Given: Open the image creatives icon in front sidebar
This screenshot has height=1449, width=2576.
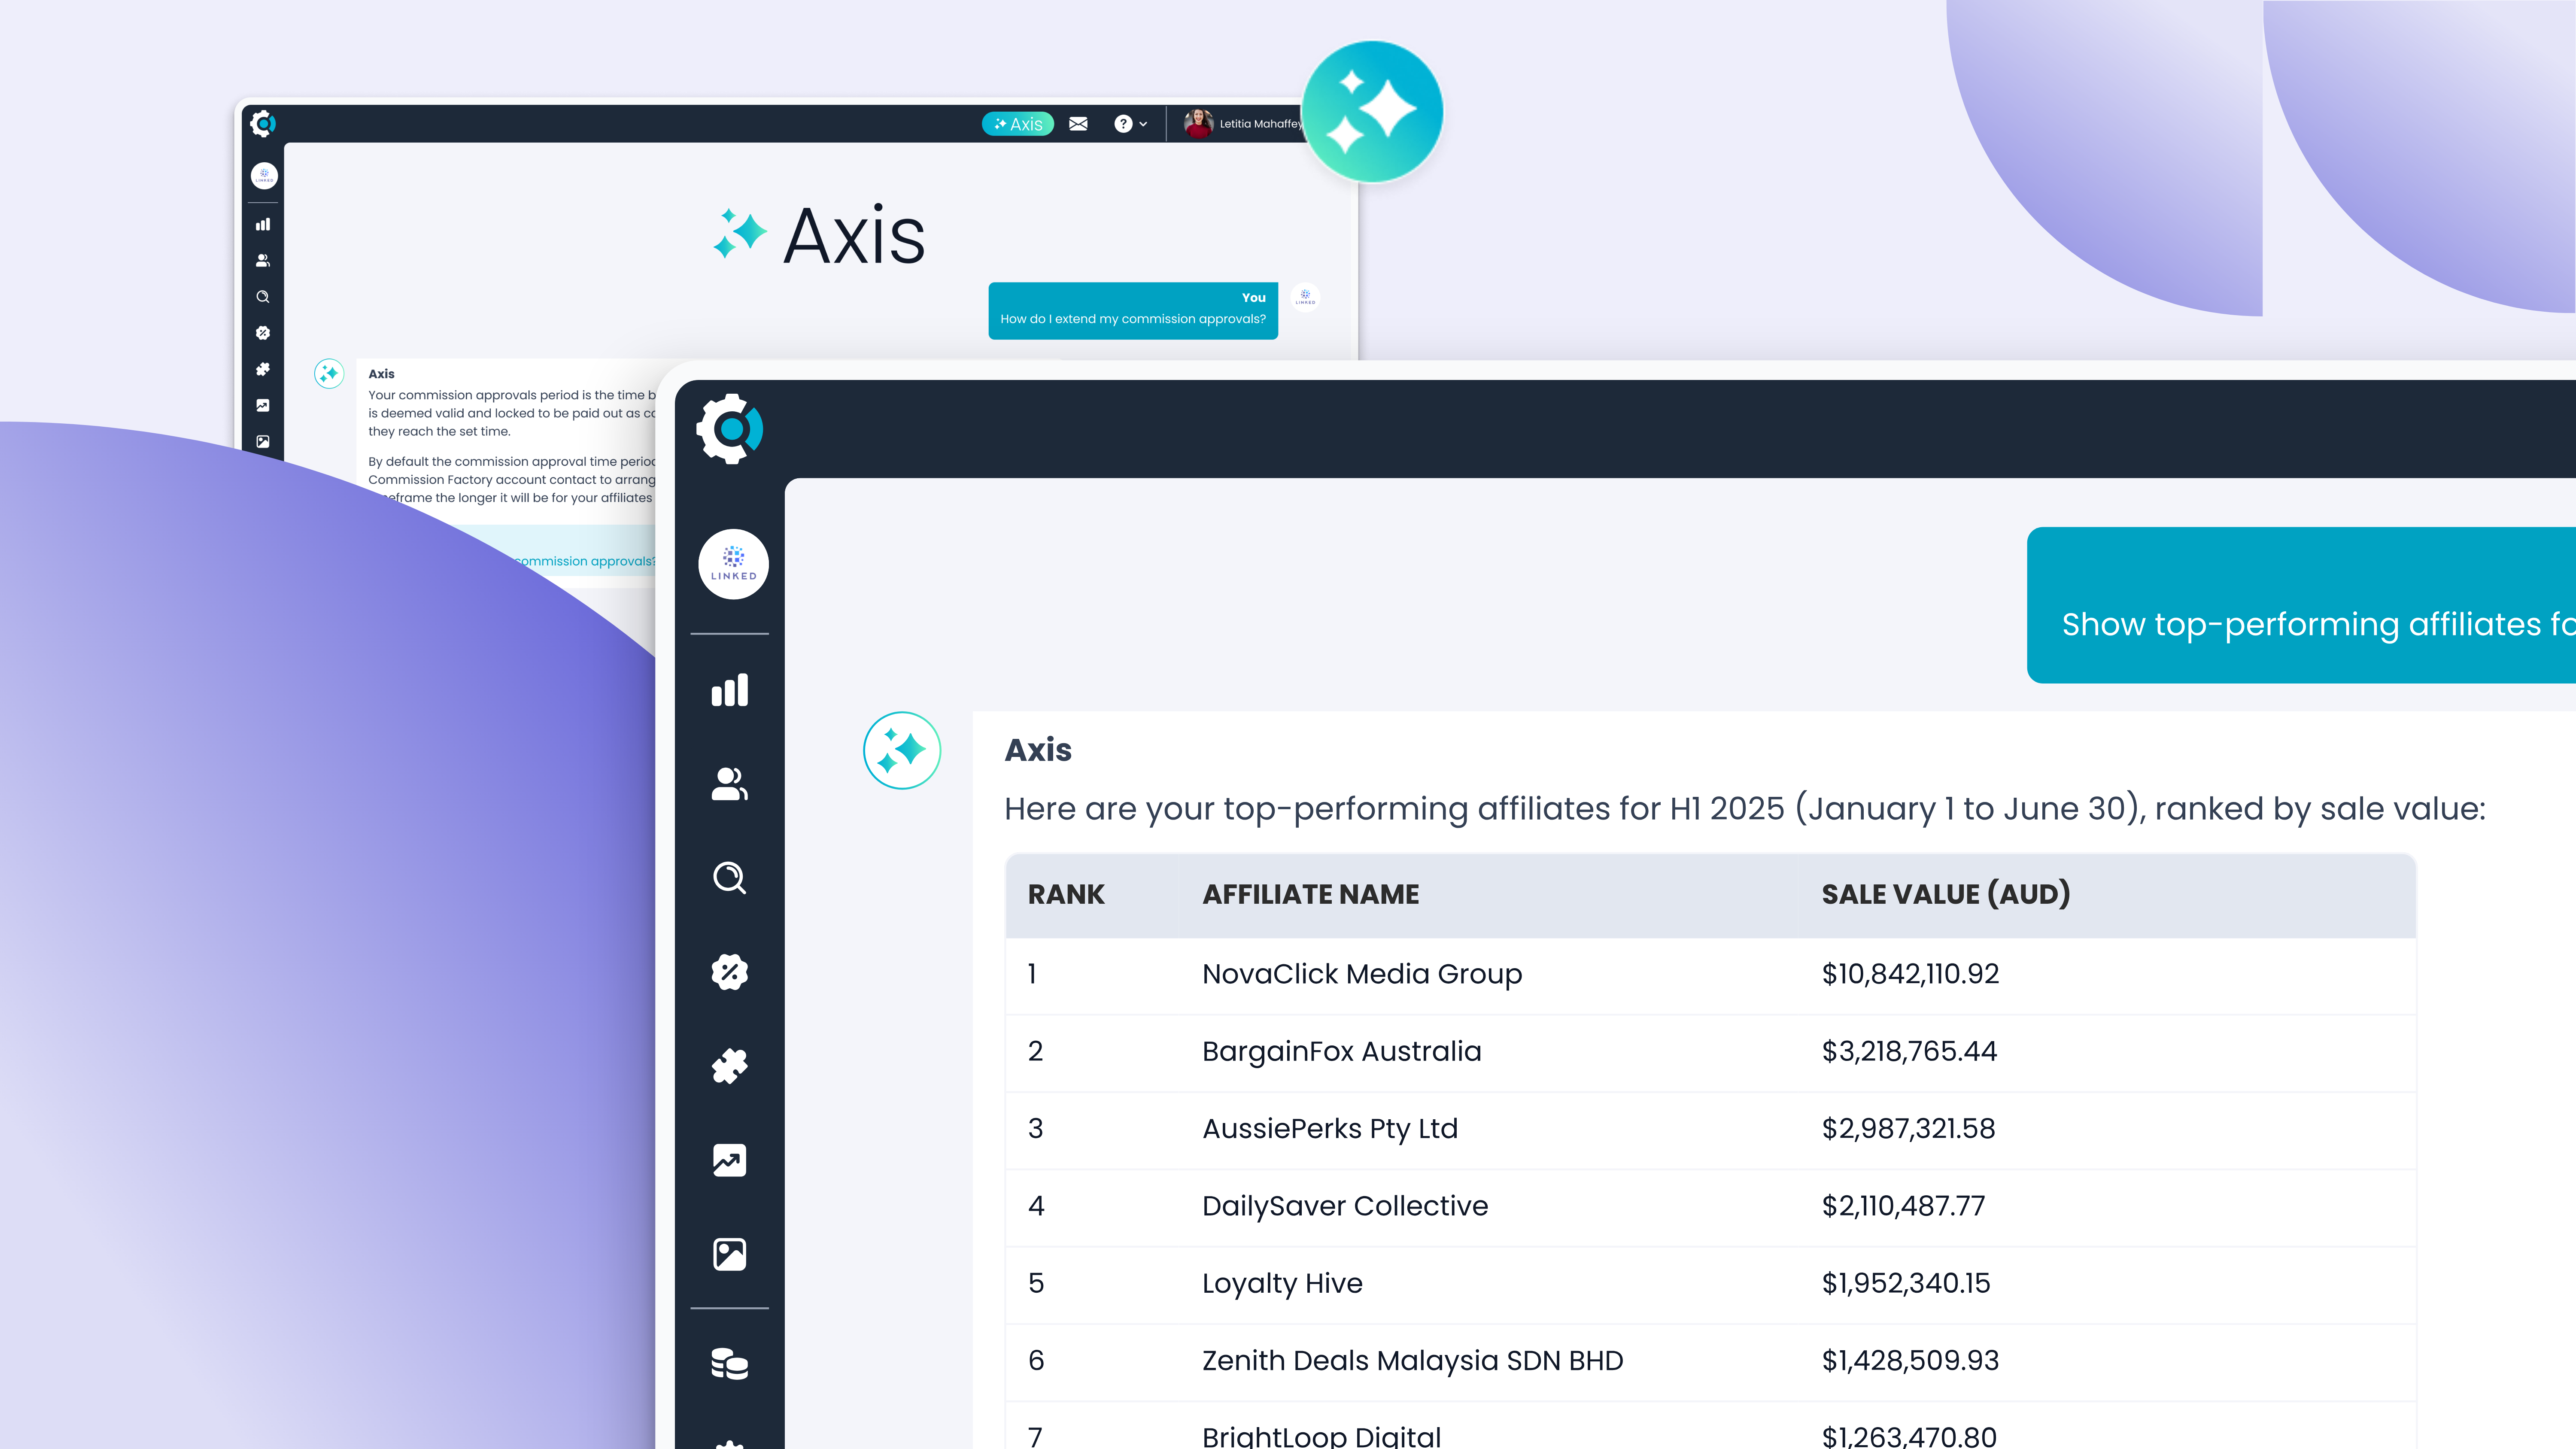Looking at the screenshot, I should [x=730, y=1254].
